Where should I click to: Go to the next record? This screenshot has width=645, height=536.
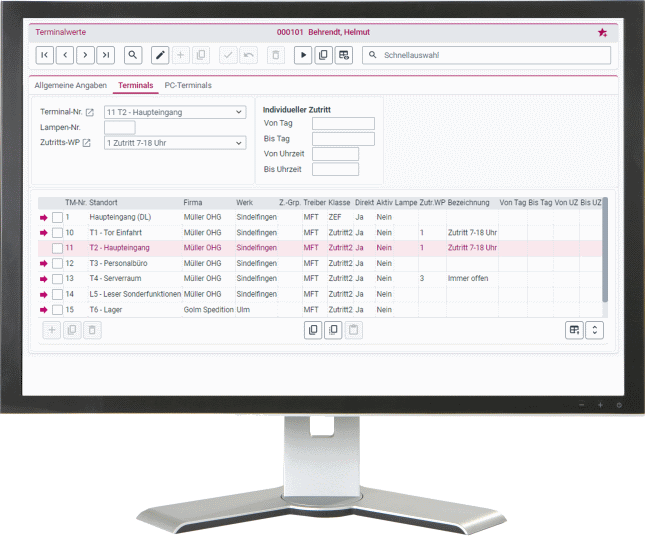(85, 55)
